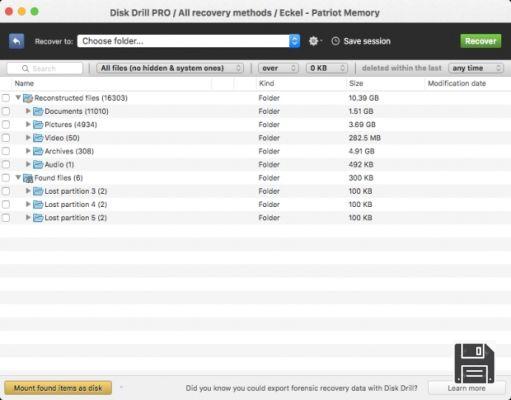The height and width of the screenshot is (400, 511).
Task: Select the 282.5 MB size cell
Action: [365, 138]
